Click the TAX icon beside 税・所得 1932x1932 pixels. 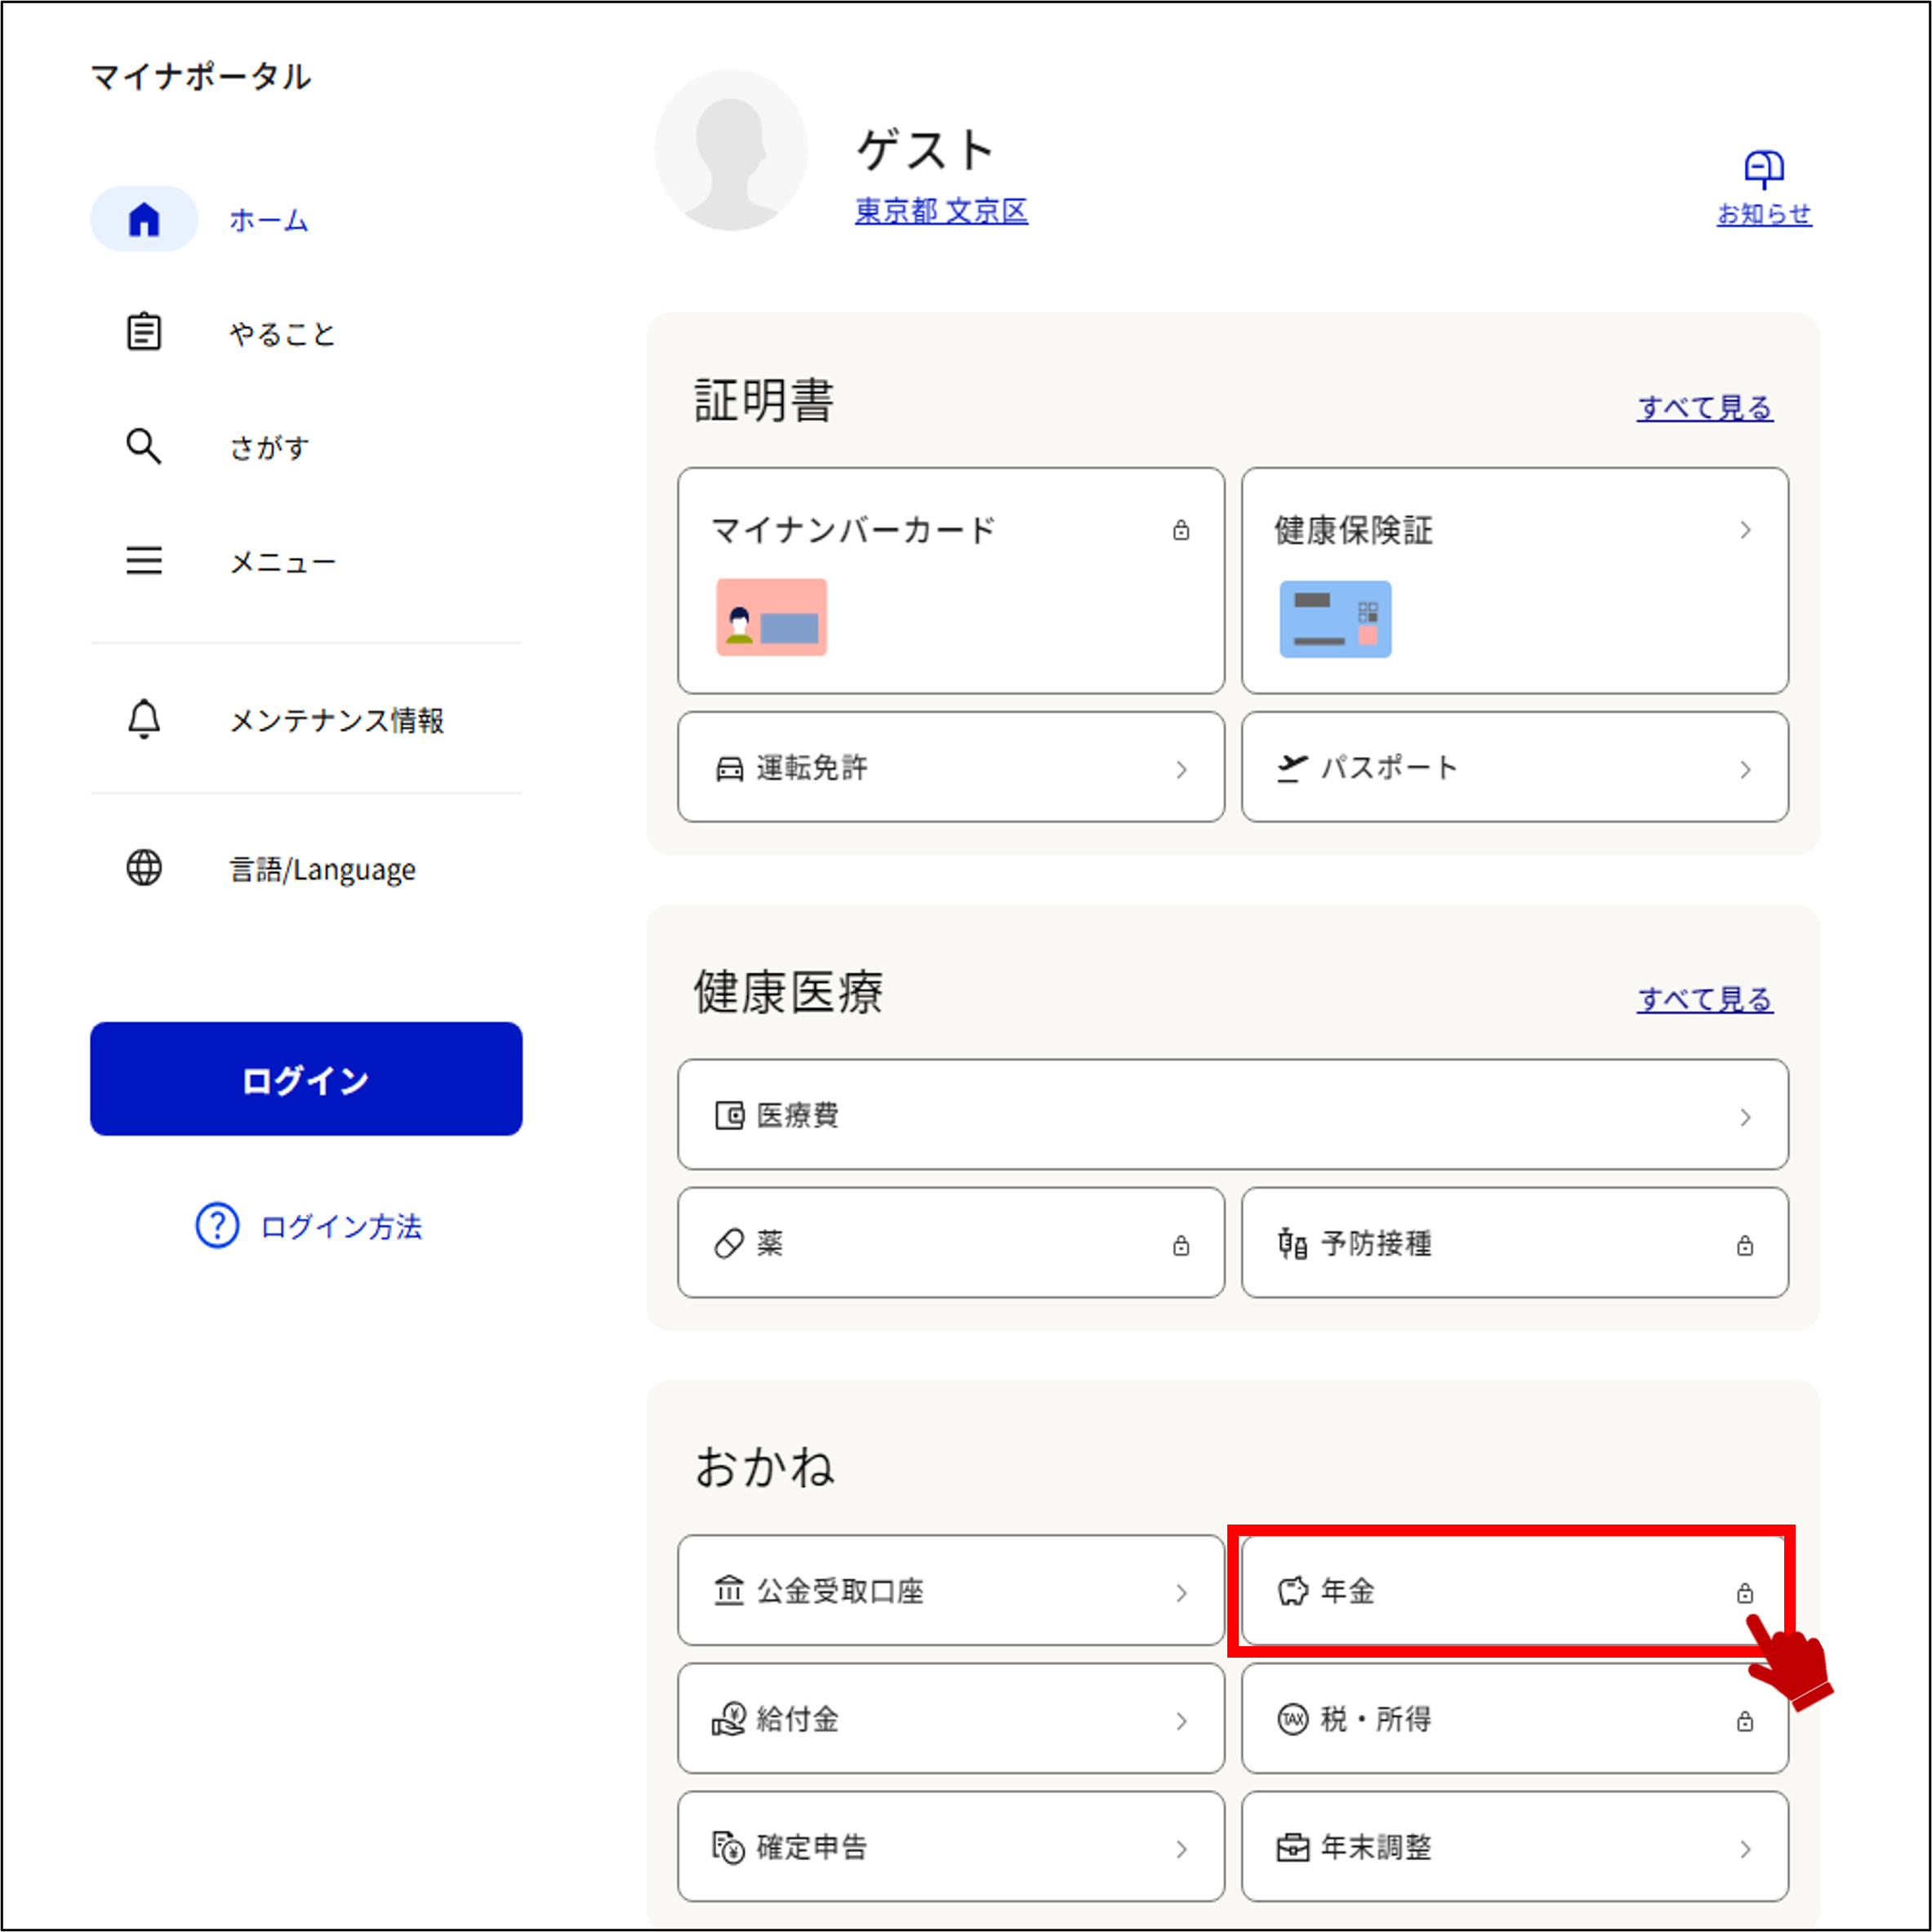pos(1293,1719)
